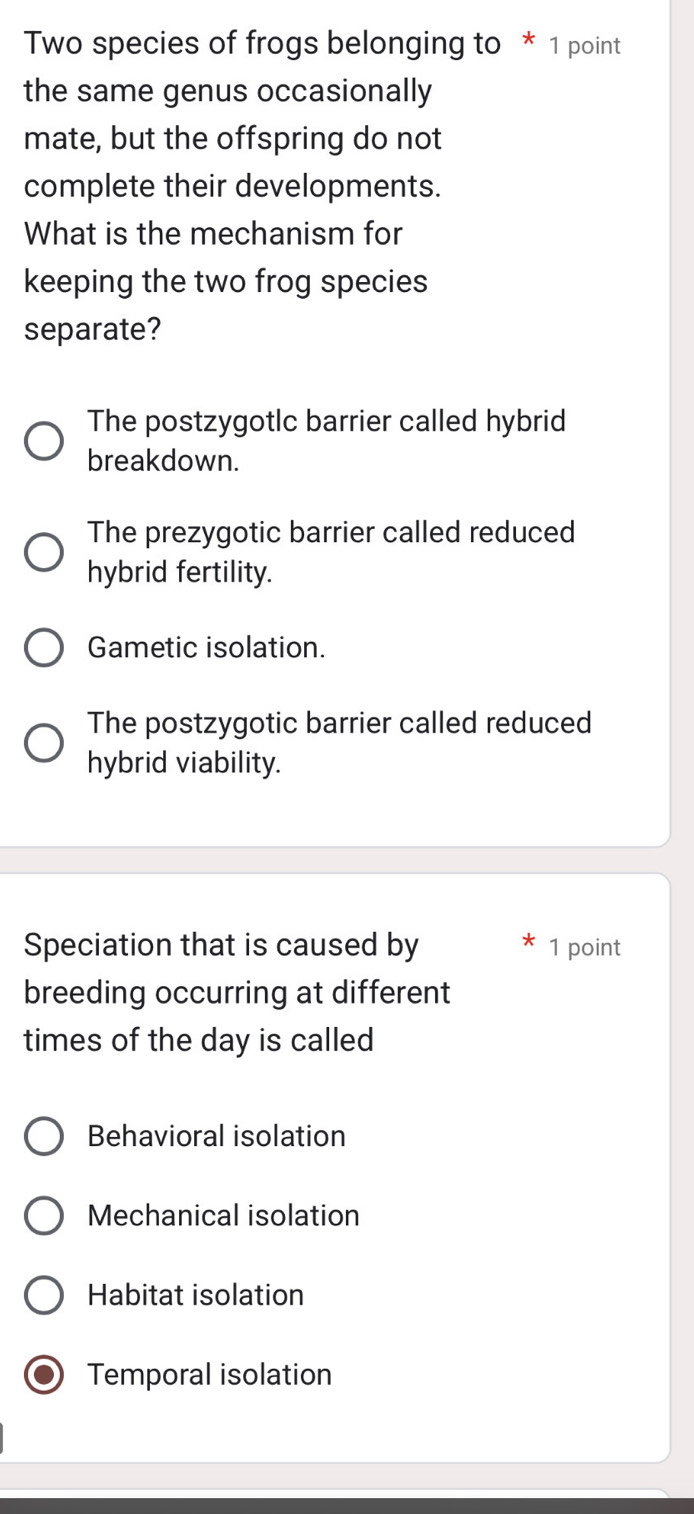The width and height of the screenshot is (694, 1514).
Task: Click the red asterisk beside second question
Action: (527, 945)
